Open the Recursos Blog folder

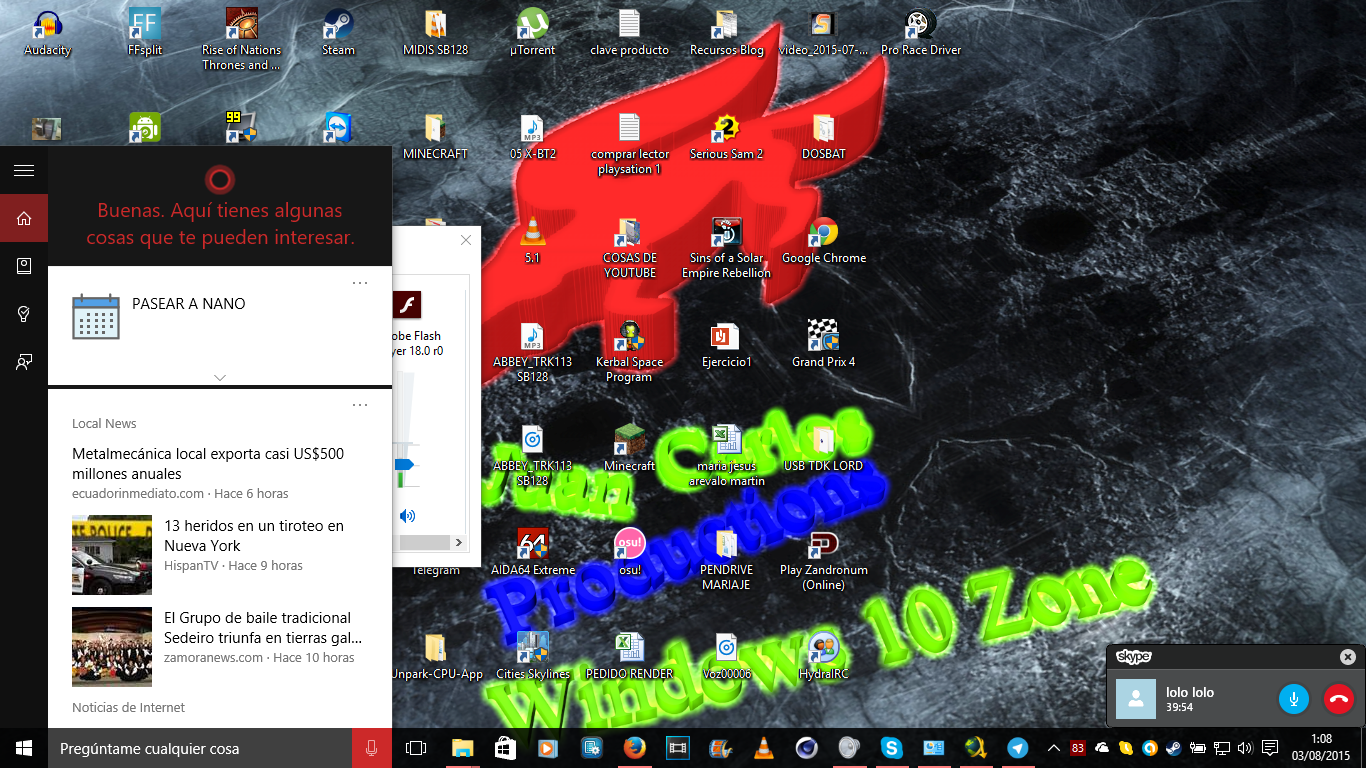(726, 32)
